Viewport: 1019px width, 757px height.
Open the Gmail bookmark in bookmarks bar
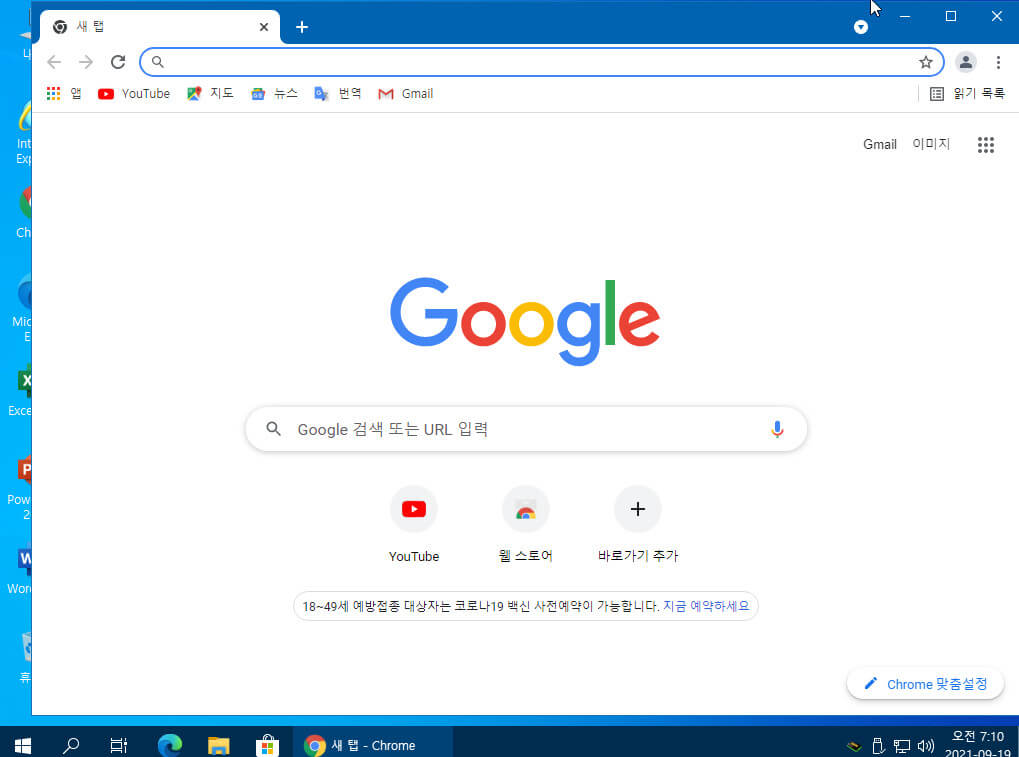pos(405,94)
